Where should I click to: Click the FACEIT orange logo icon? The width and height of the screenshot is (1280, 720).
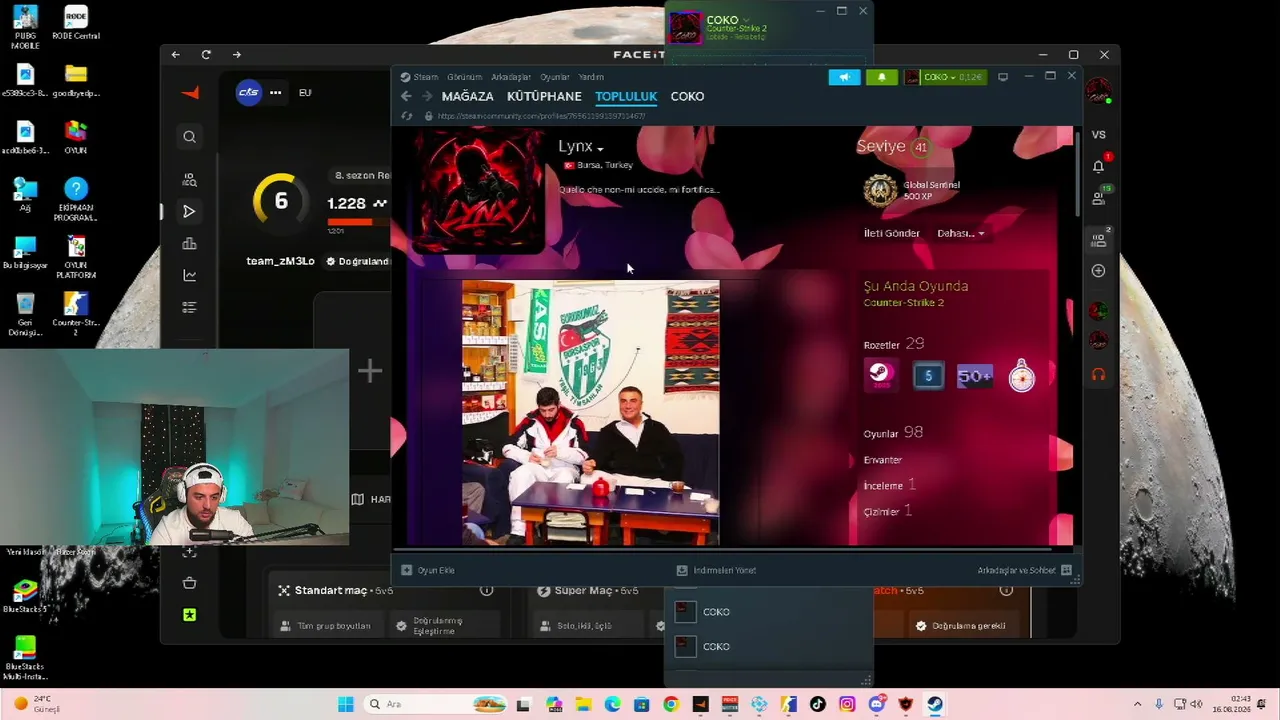[190, 93]
